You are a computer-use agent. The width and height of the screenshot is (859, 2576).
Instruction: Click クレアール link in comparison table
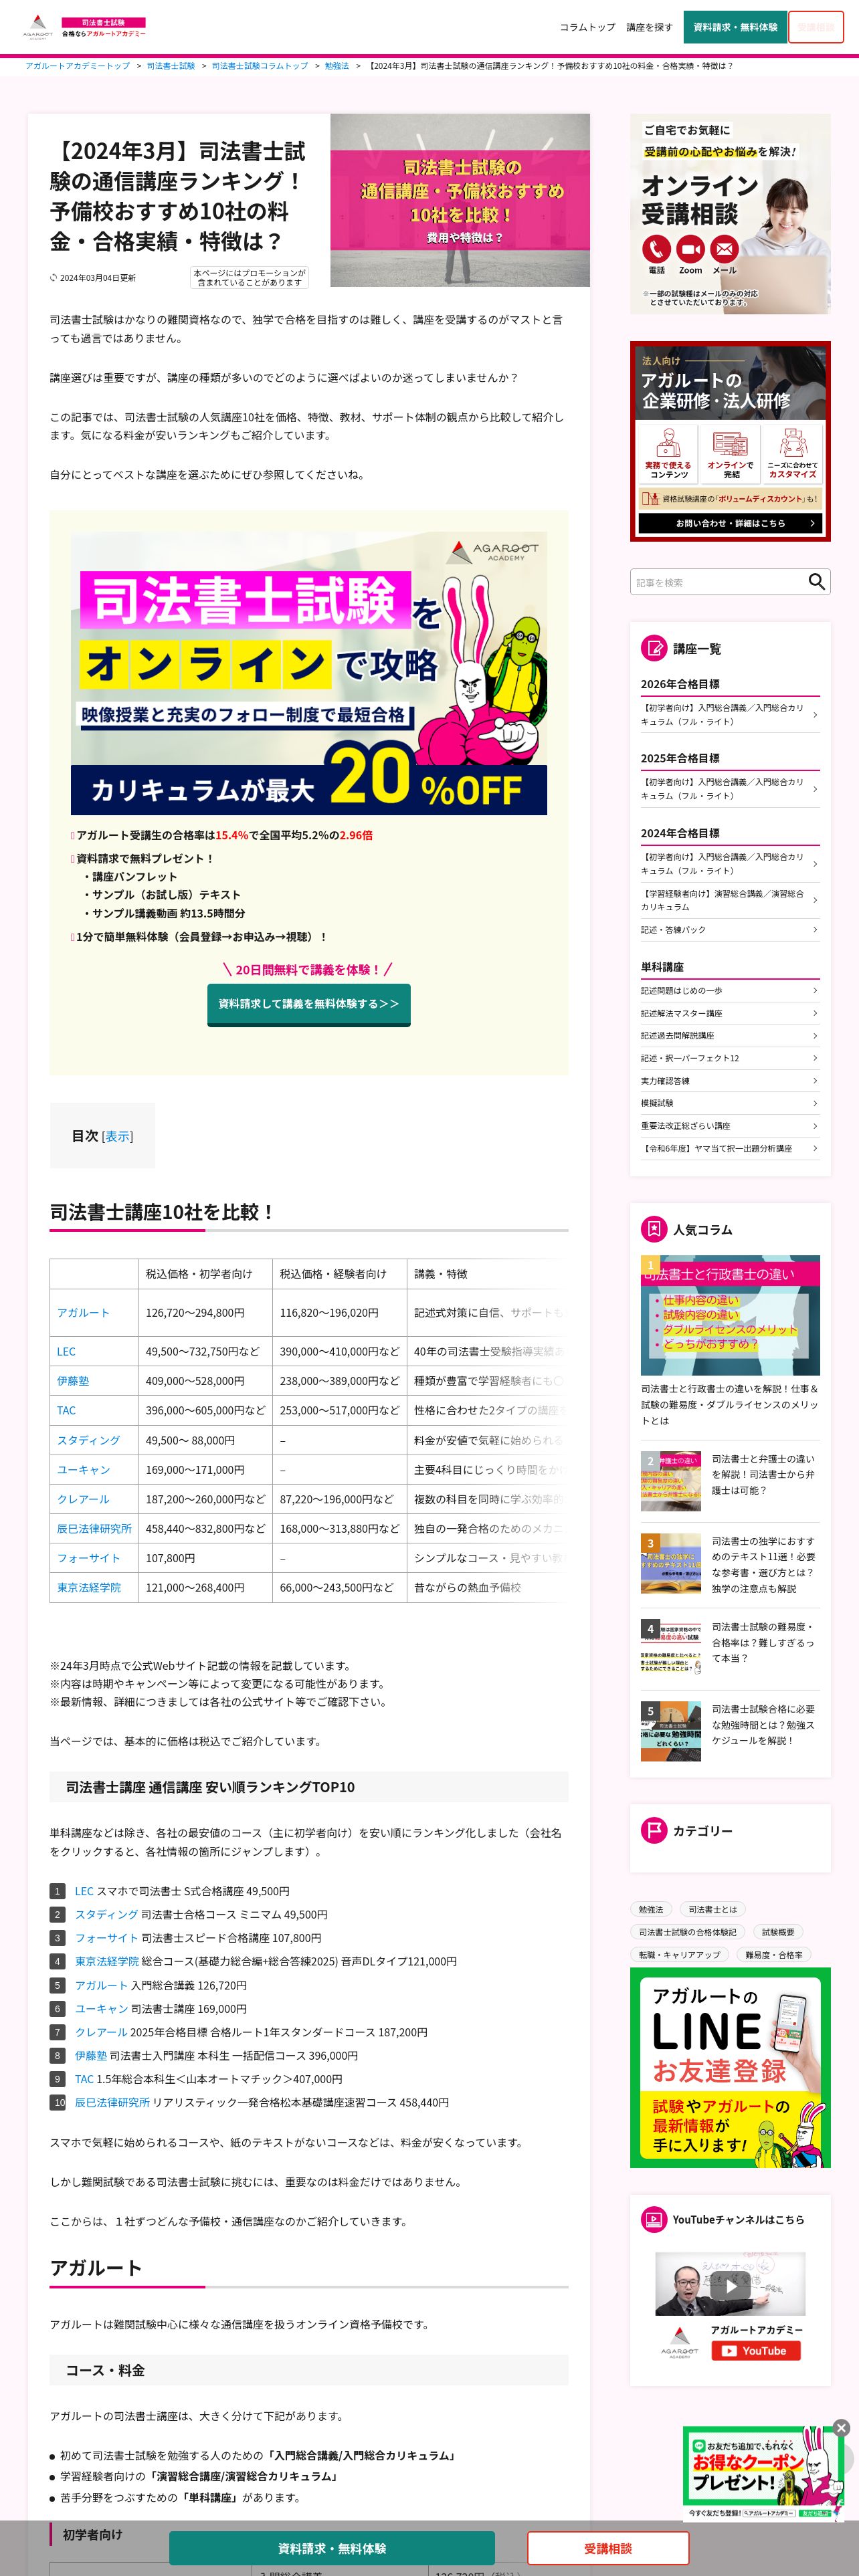coord(83,1499)
